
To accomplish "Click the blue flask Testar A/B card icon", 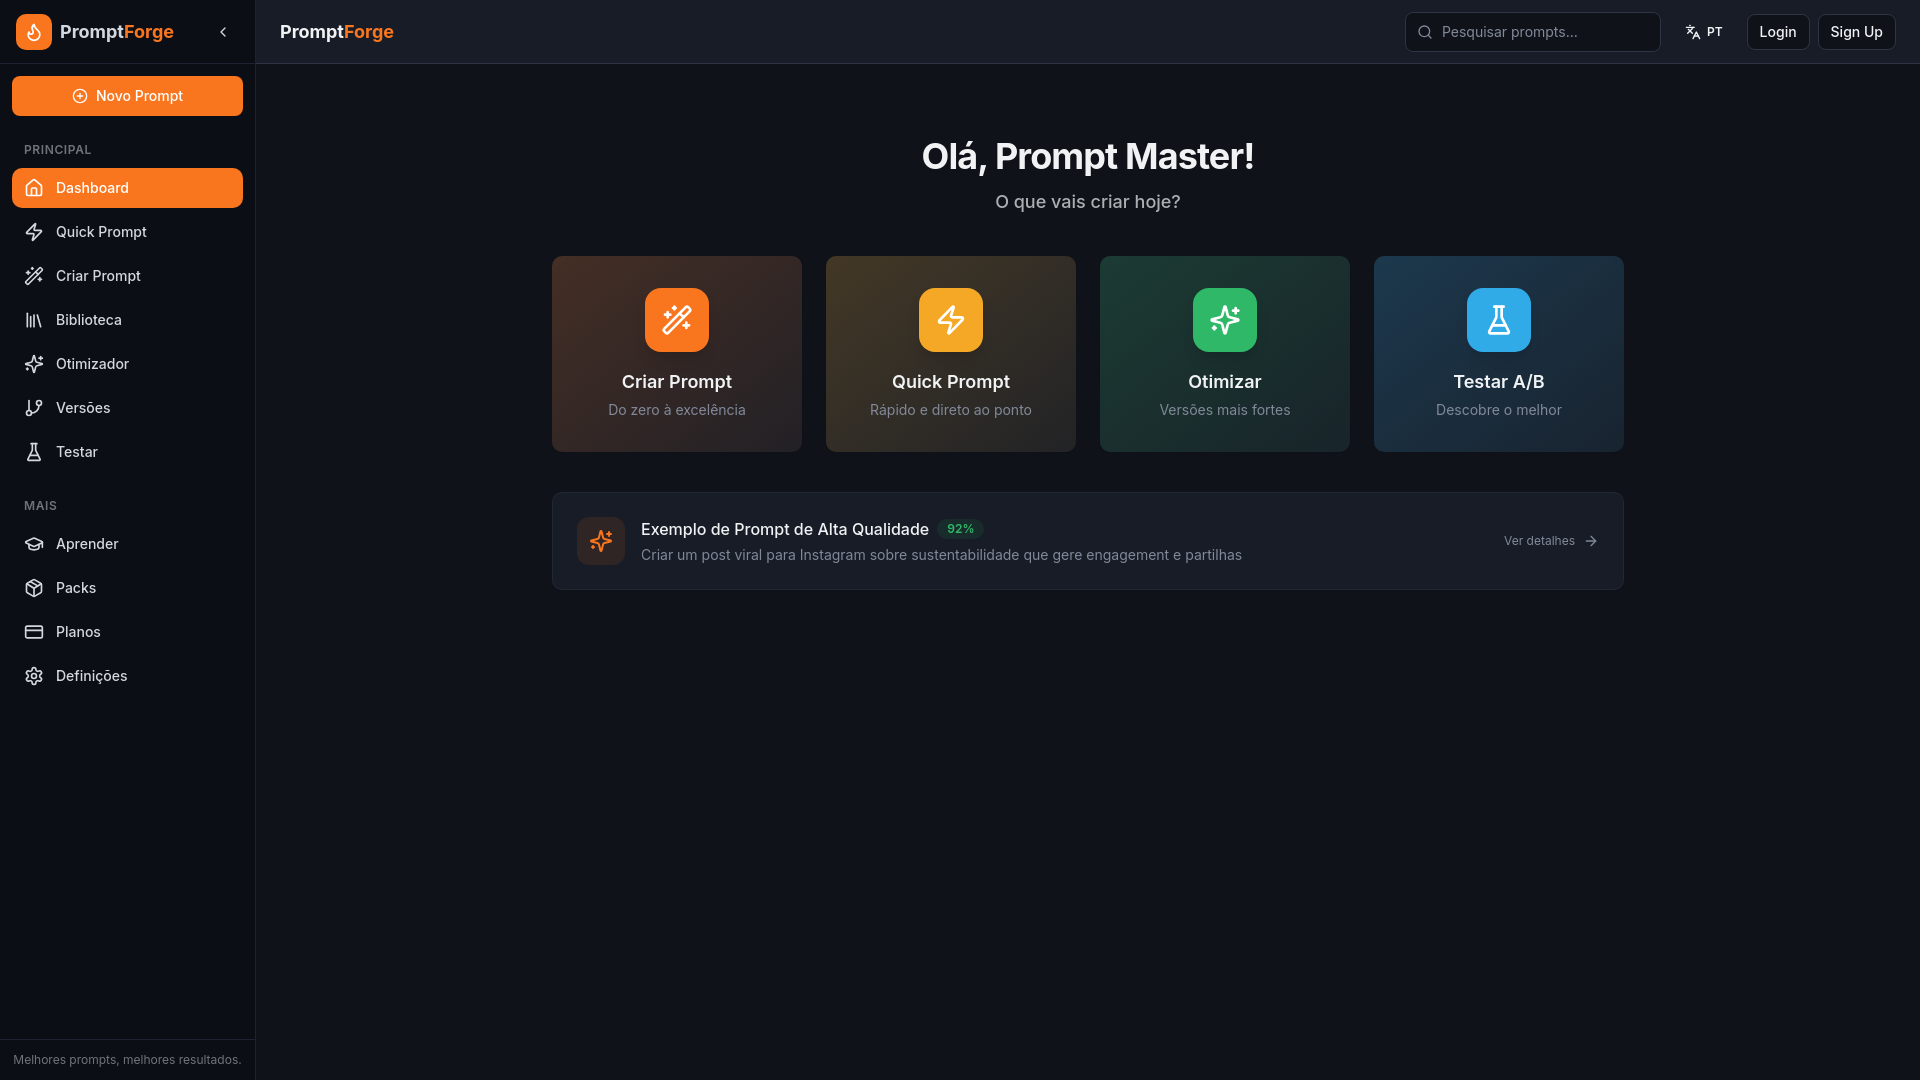I will point(1499,320).
